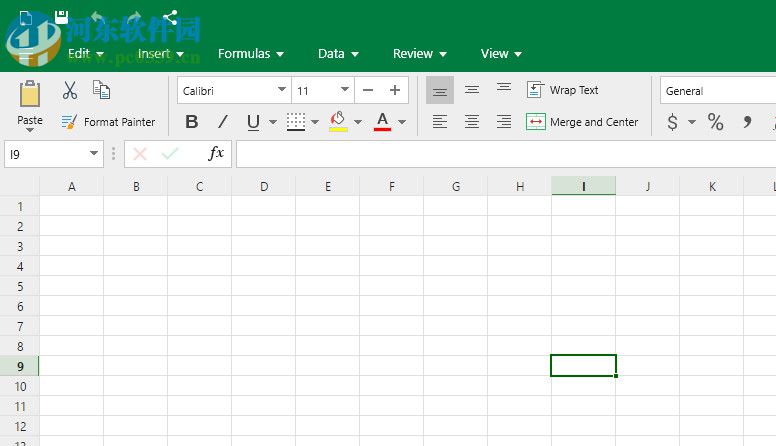Open the General number format box
The width and height of the screenshot is (776, 446).
click(x=718, y=91)
